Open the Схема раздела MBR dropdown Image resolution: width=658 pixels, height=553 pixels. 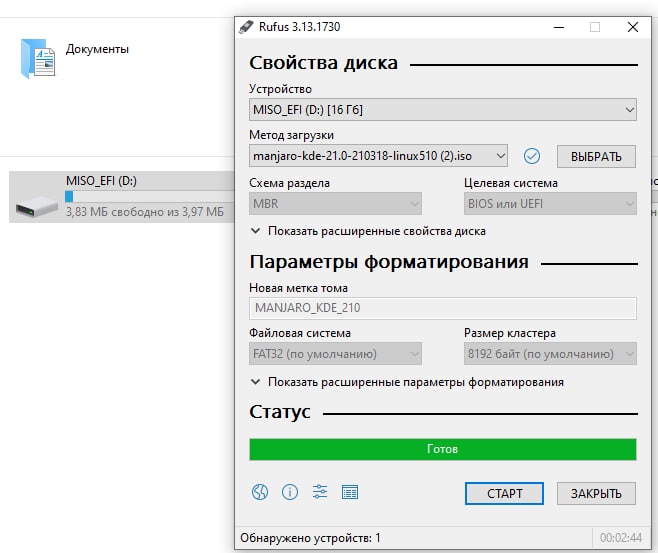pyautogui.click(x=335, y=203)
